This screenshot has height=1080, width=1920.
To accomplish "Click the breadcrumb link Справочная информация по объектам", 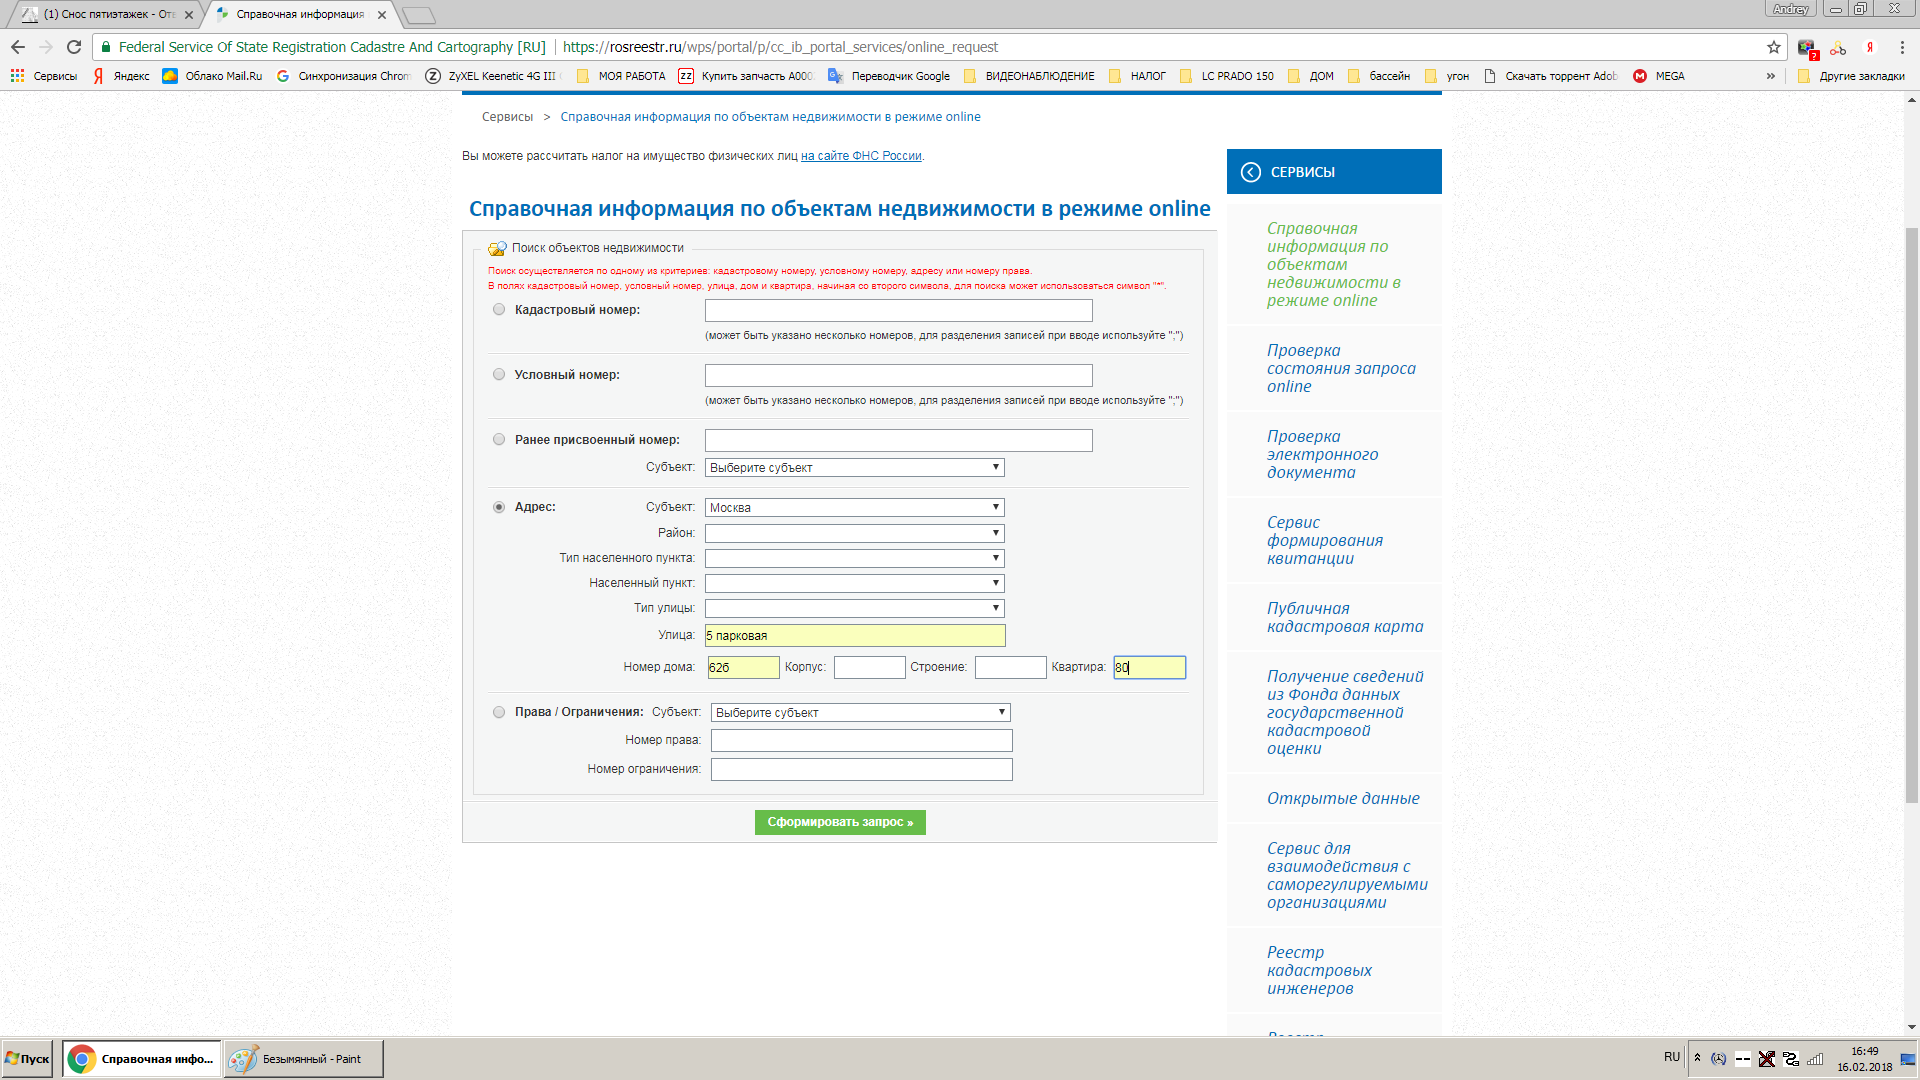I will (770, 117).
